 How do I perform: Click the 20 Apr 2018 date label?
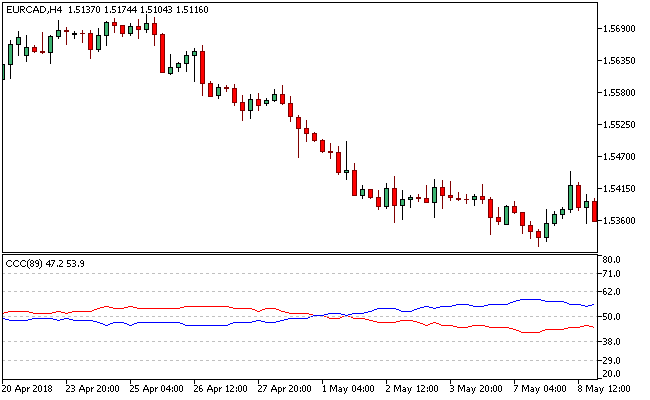pyautogui.click(x=30, y=388)
